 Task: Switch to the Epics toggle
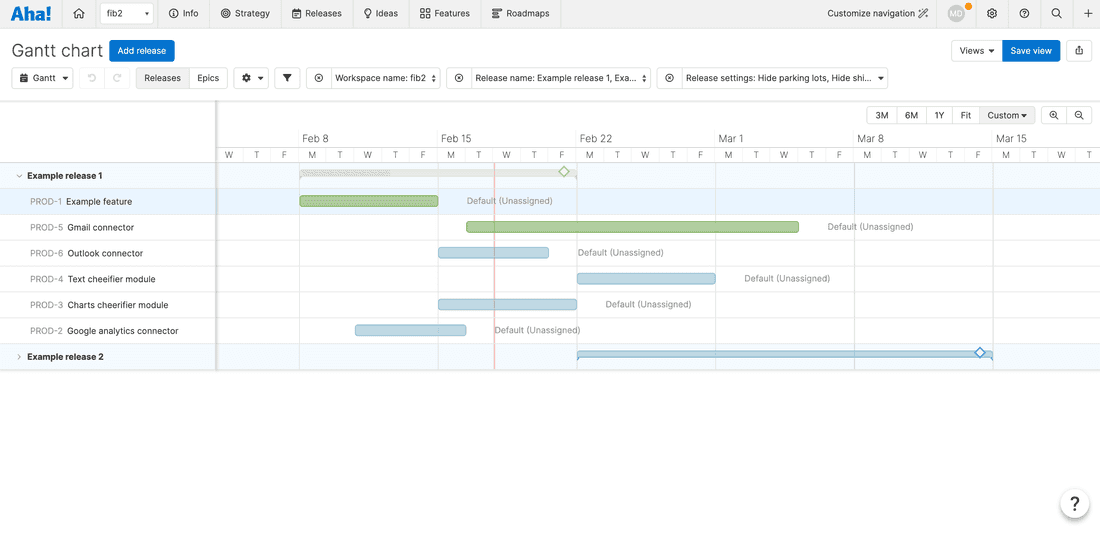pyautogui.click(x=208, y=79)
